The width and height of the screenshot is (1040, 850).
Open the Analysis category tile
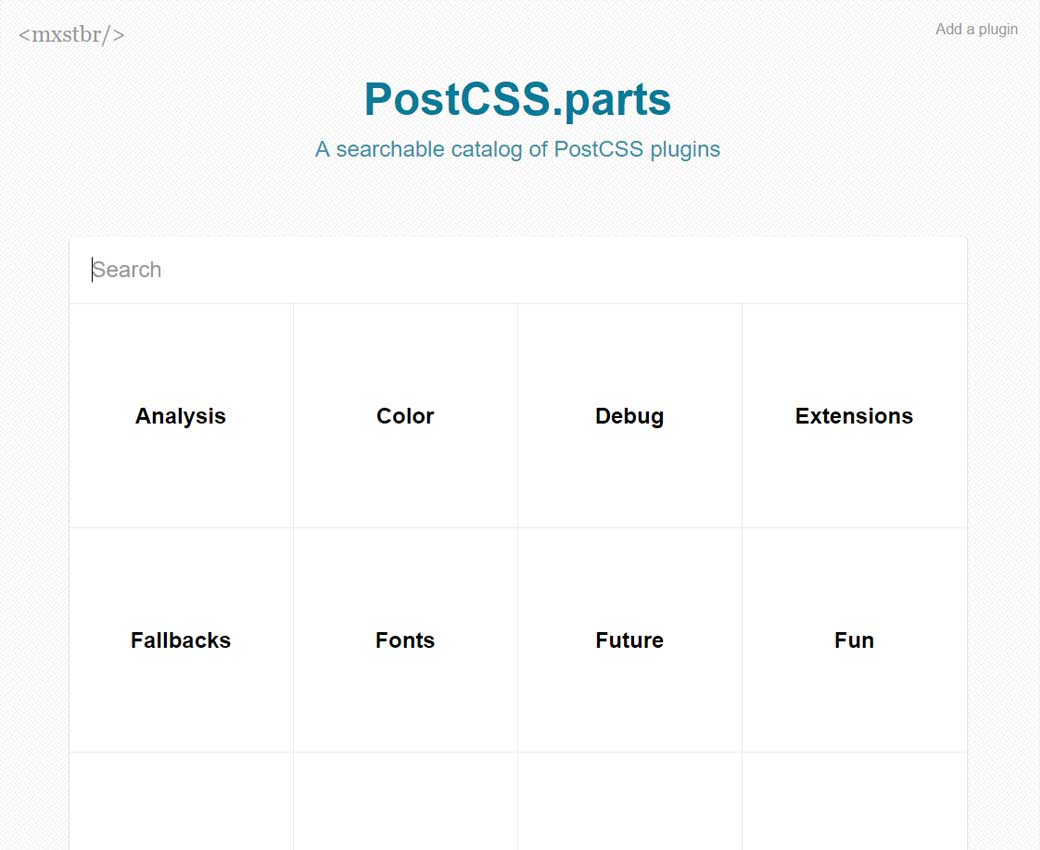coord(181,416)
